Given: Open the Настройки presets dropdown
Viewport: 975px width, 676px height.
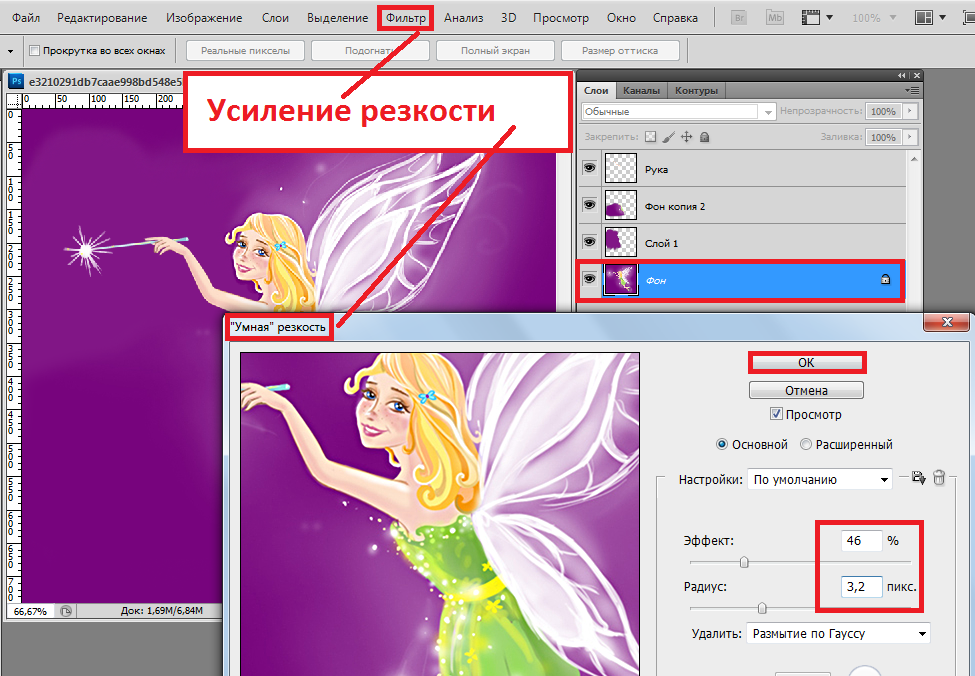Looking at the screenshot, I should pos(819,480).
